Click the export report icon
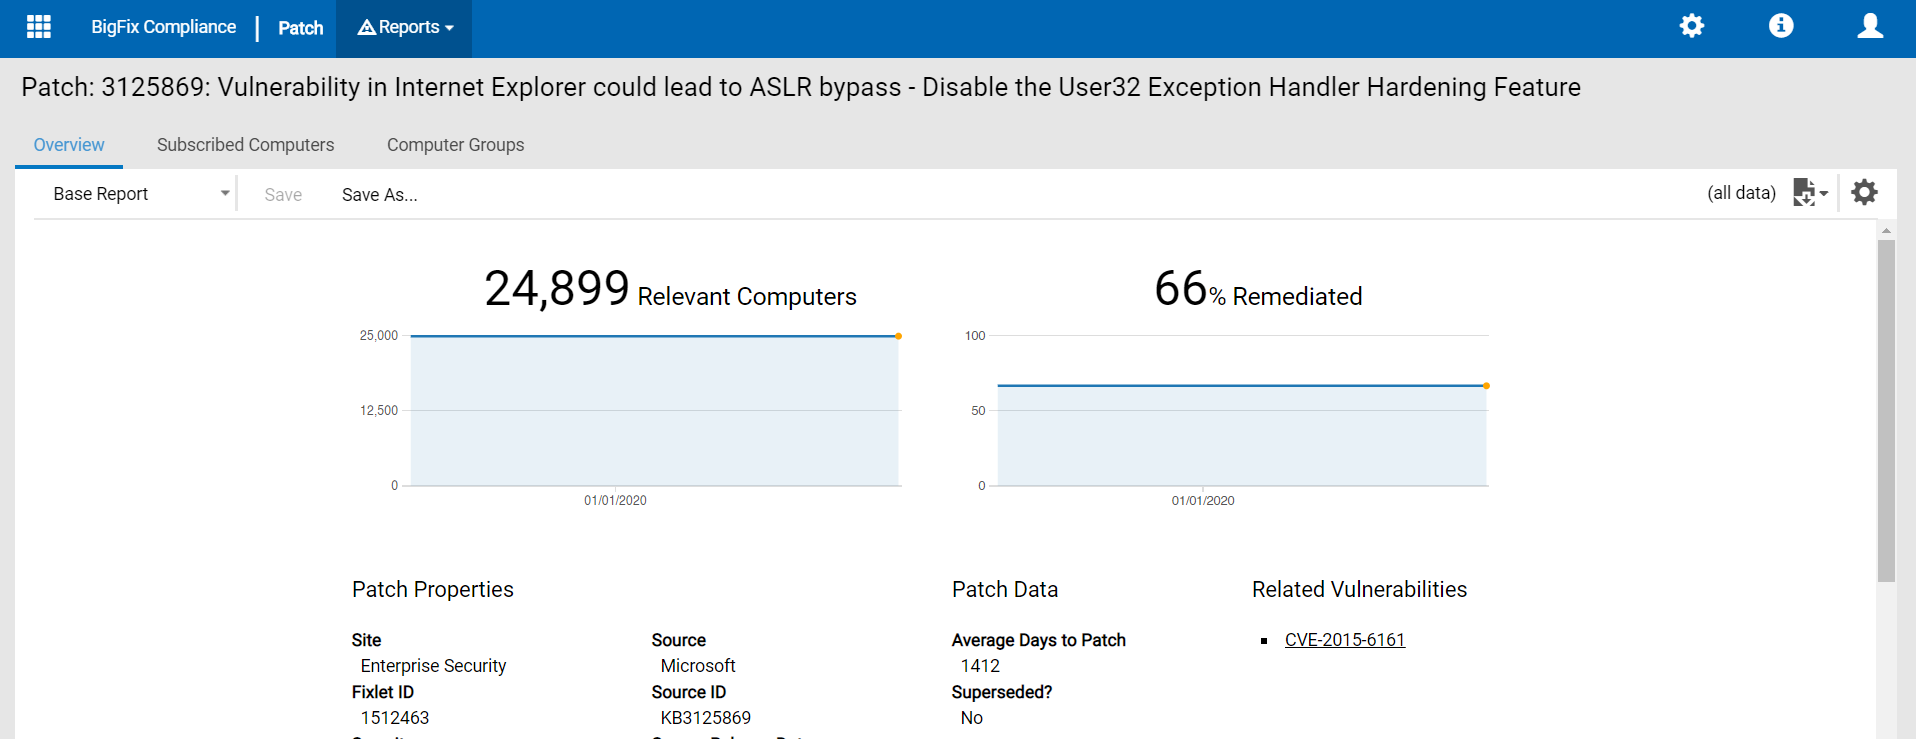The image size is (1916, 739). (1803, 192)
